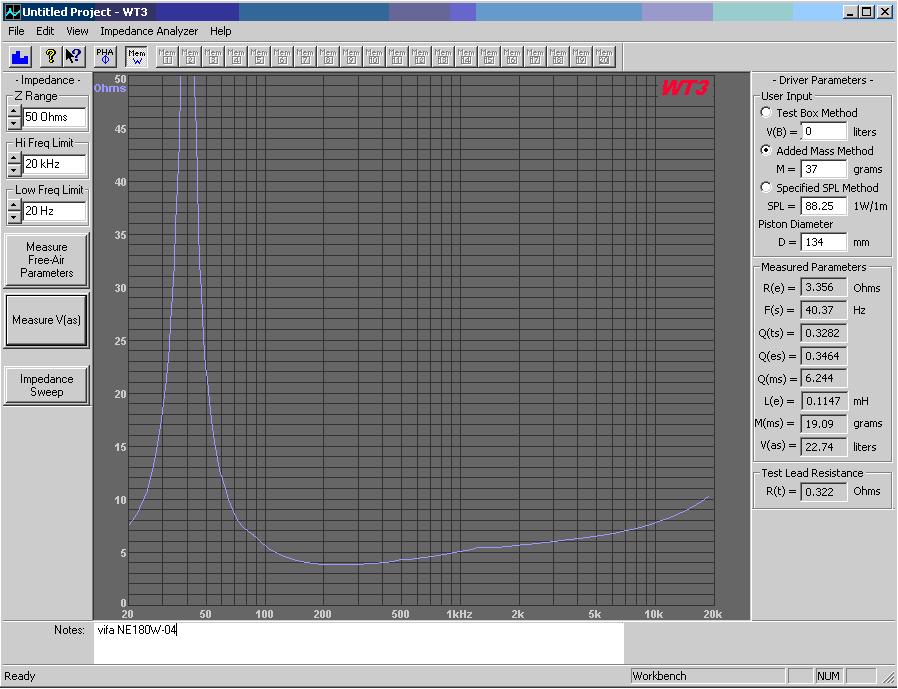Select the Mem 2 memory slot icon
This screenshot has width=898, height=689.
pyautogui.click(x=191, y=55)
